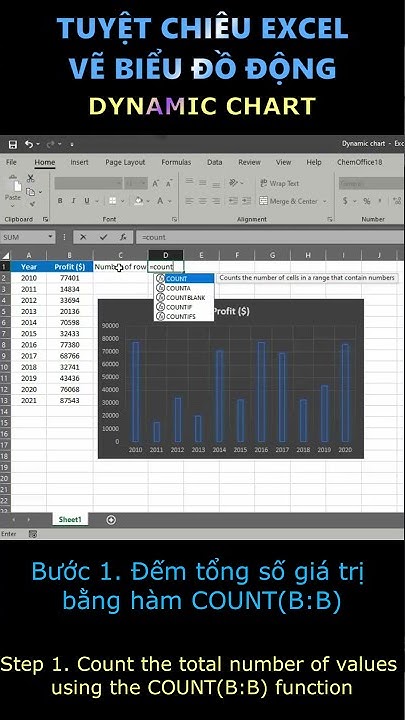Viewport: 405px width, 720px height.
Task: Open the Name Box dropdown arrow
Action: click(x=51, y=237)
